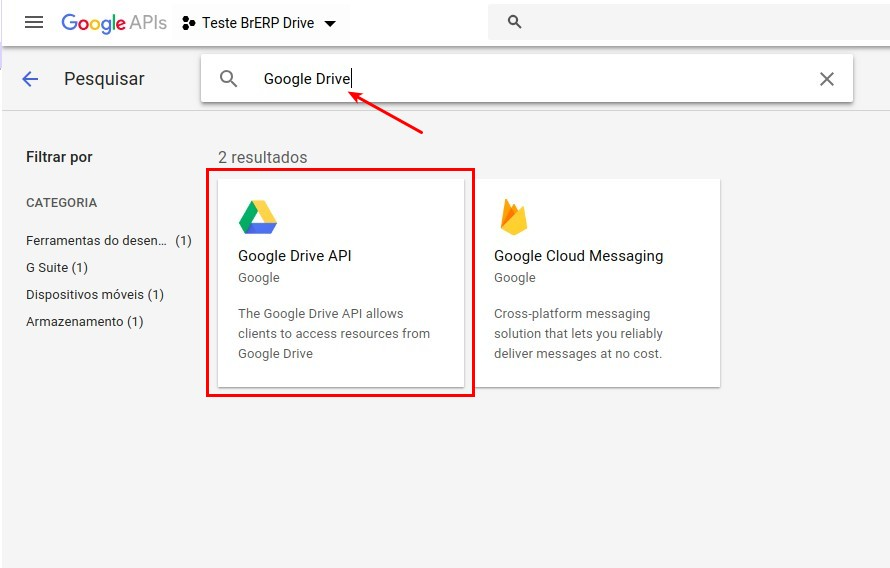
Task: Click the Firebase flame logo
Action: click(x=514, y=217)
